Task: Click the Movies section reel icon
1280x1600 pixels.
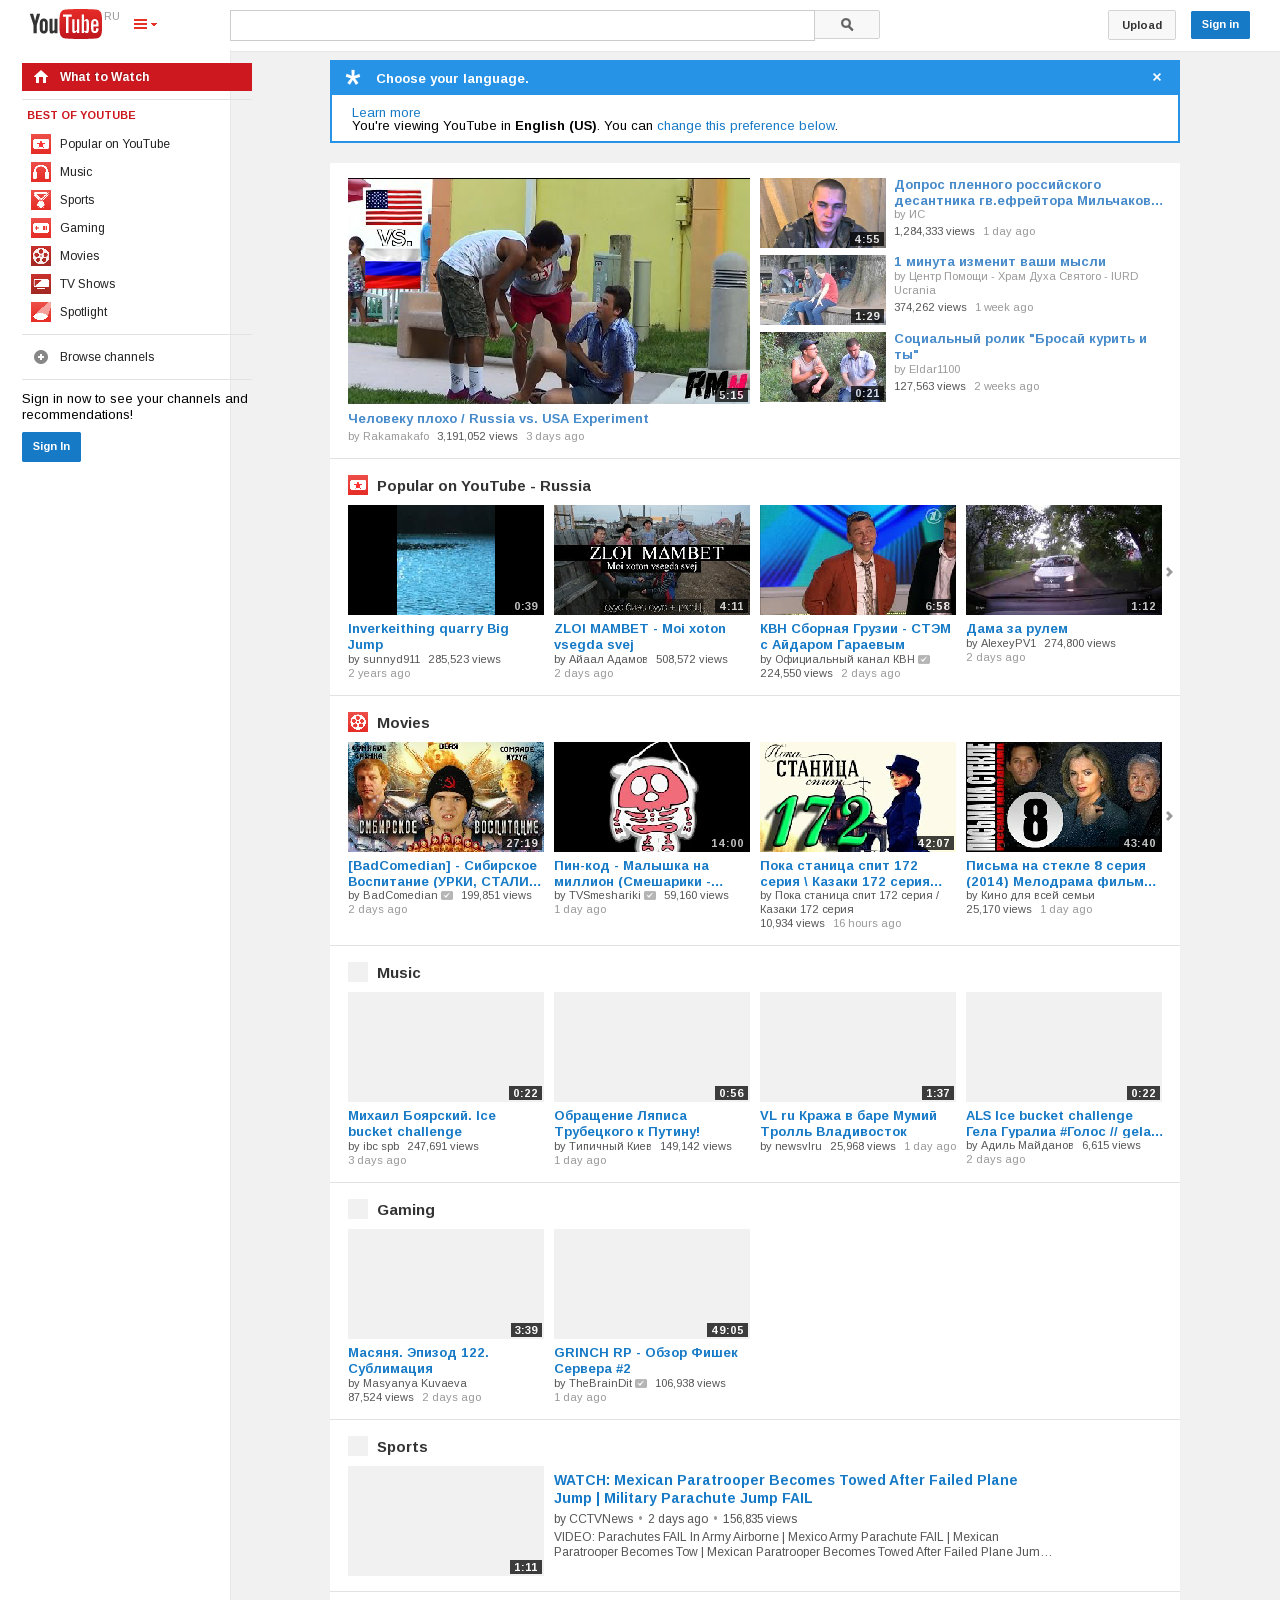Action: pyautogui.click(x=358, y=722)
